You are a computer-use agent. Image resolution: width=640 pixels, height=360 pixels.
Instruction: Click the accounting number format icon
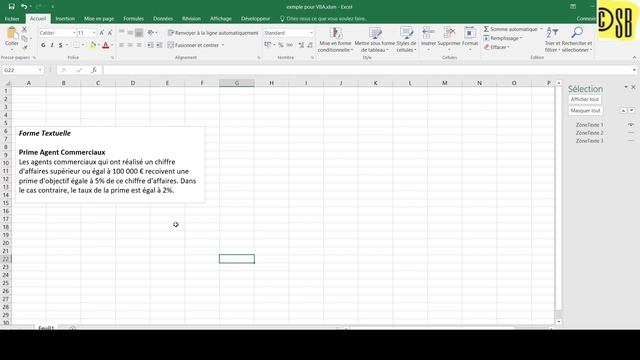pos(268,45)
